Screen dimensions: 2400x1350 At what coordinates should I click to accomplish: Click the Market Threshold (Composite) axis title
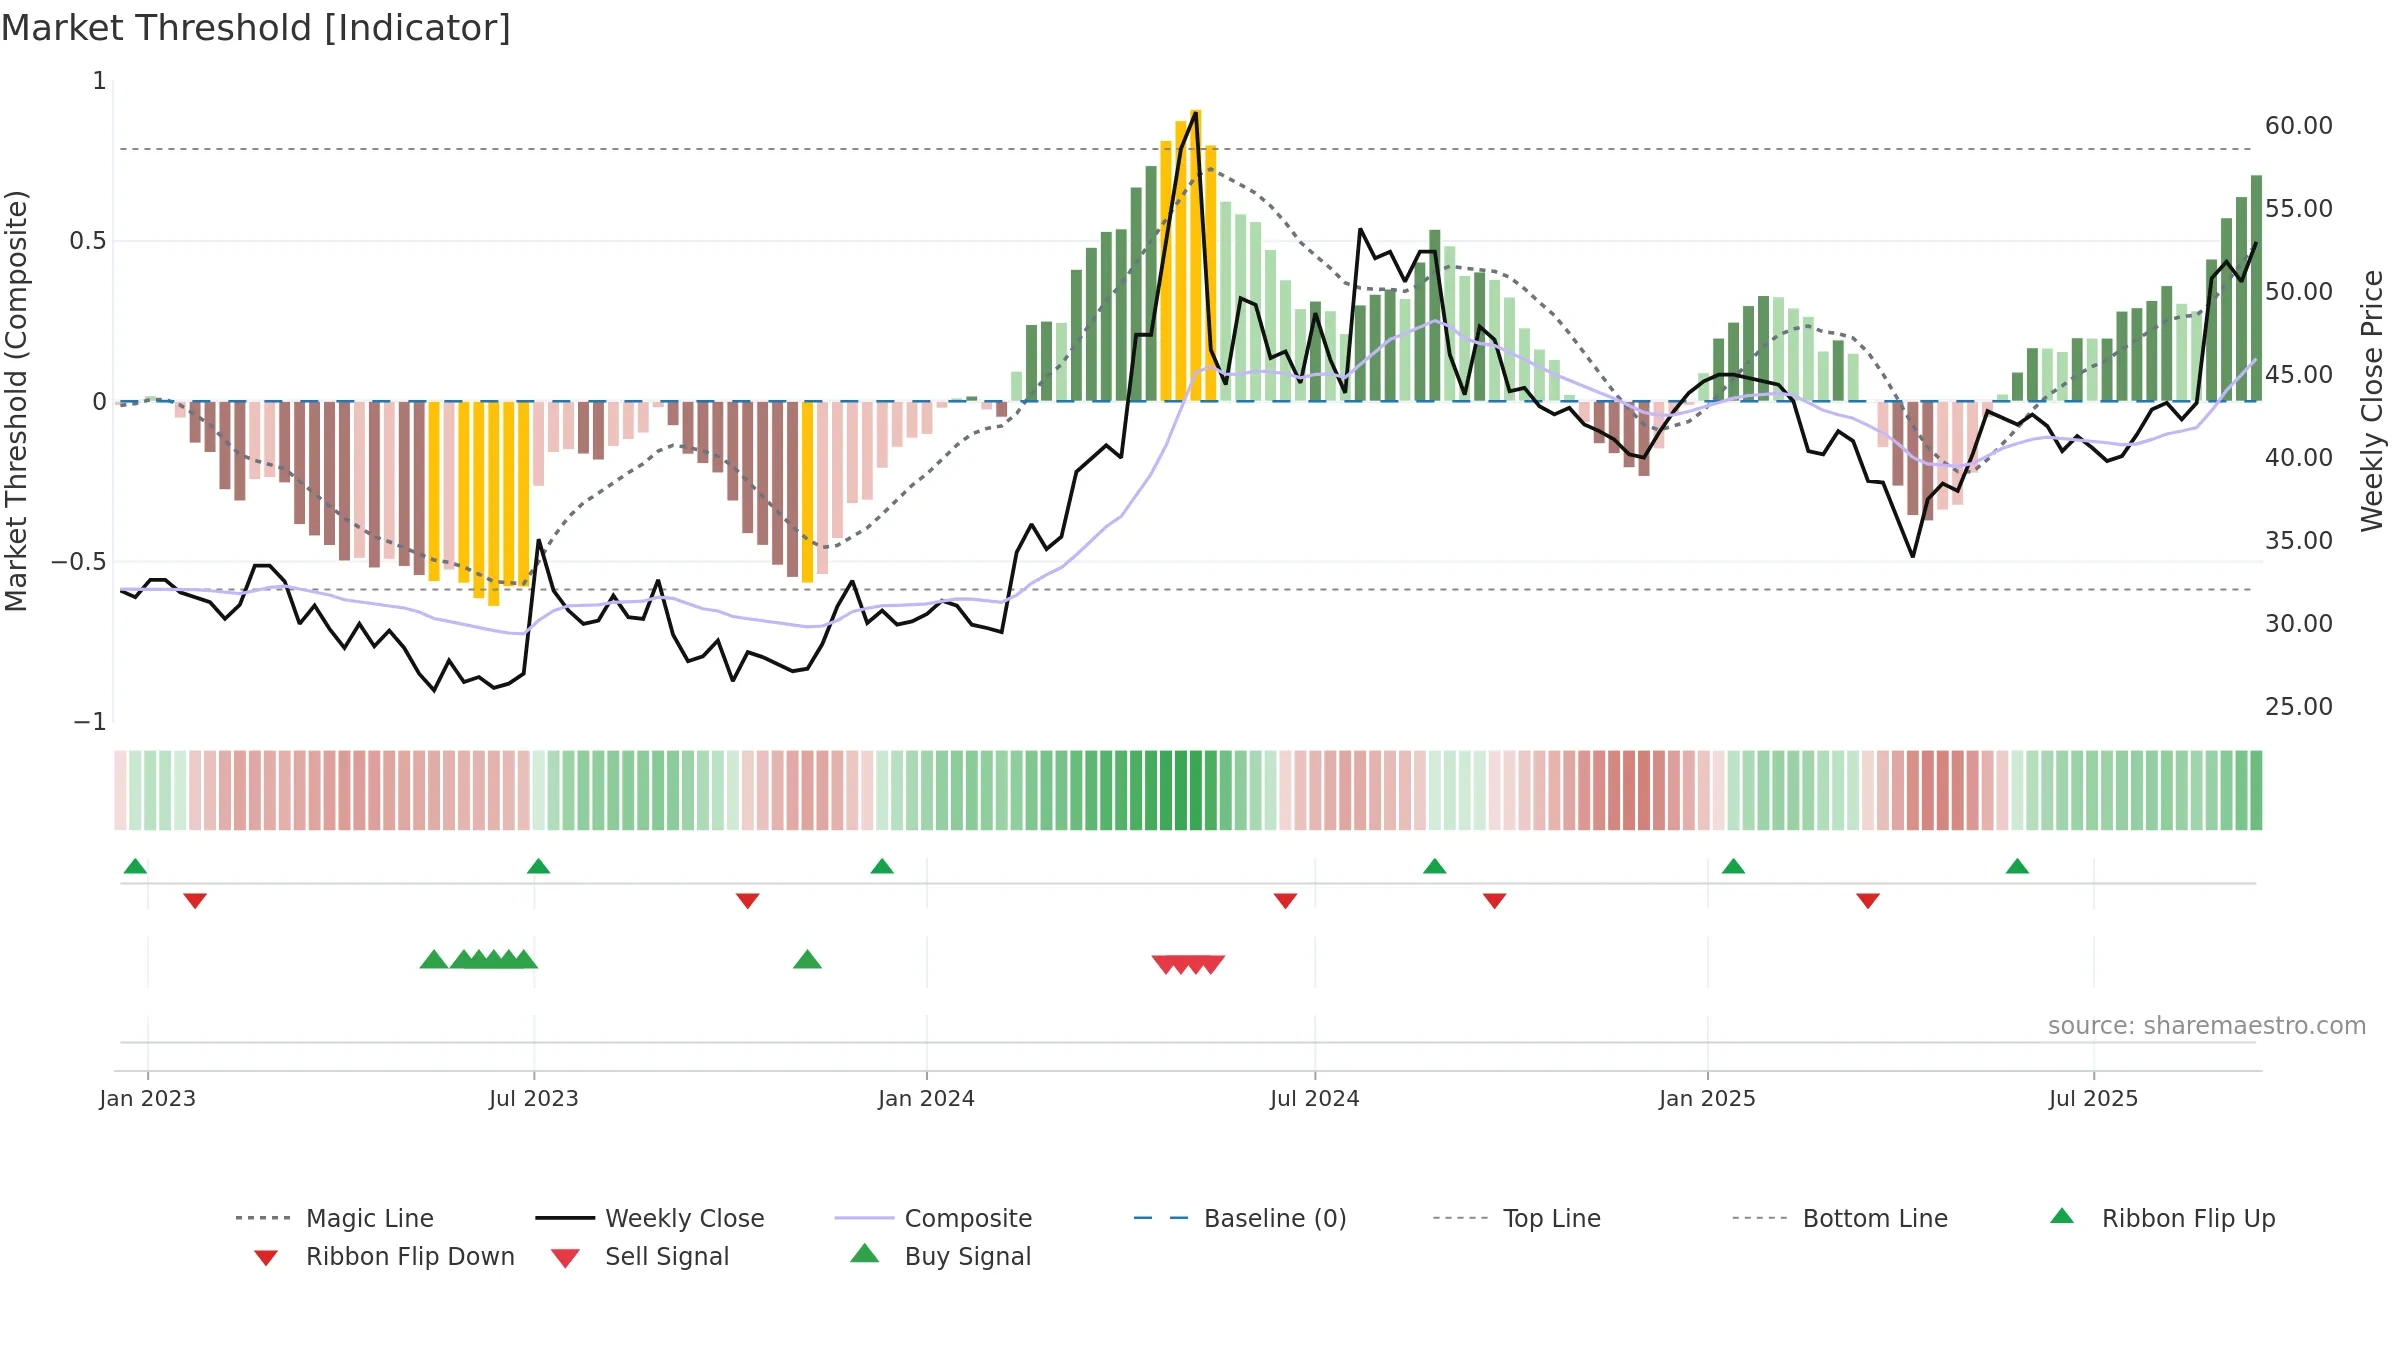[16, 401]
